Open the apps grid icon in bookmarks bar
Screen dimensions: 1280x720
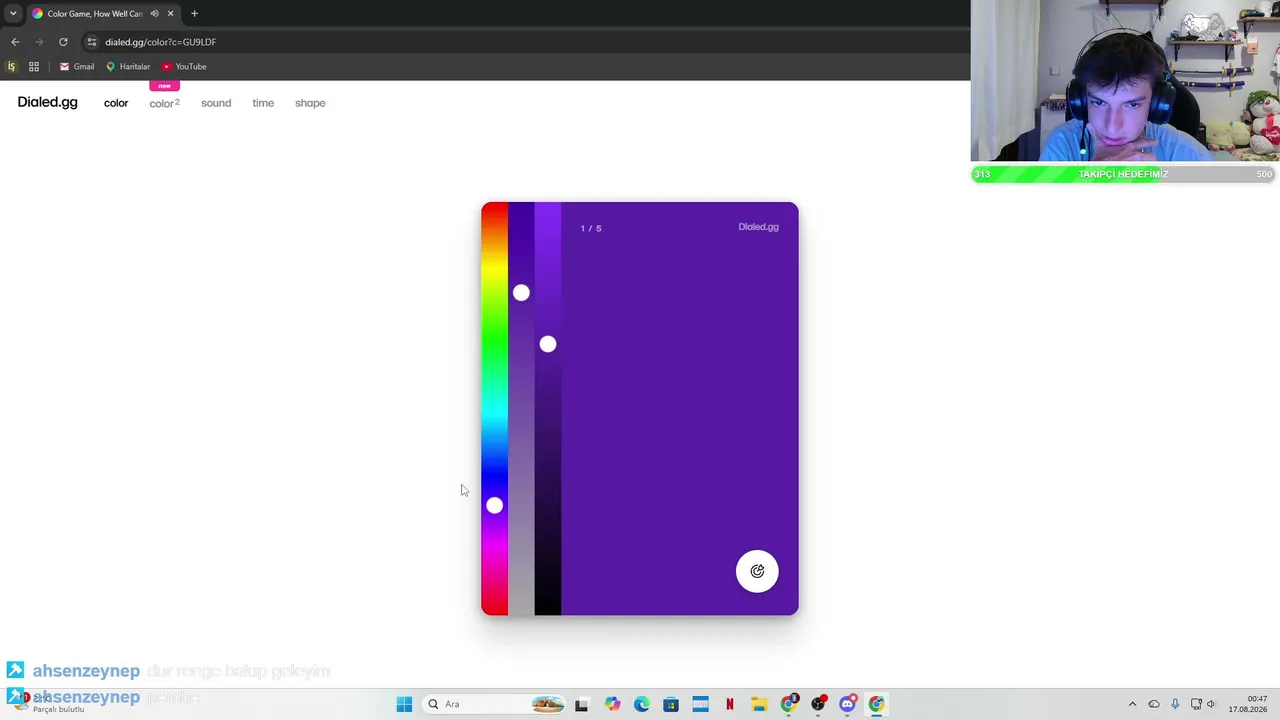[34, 66]
